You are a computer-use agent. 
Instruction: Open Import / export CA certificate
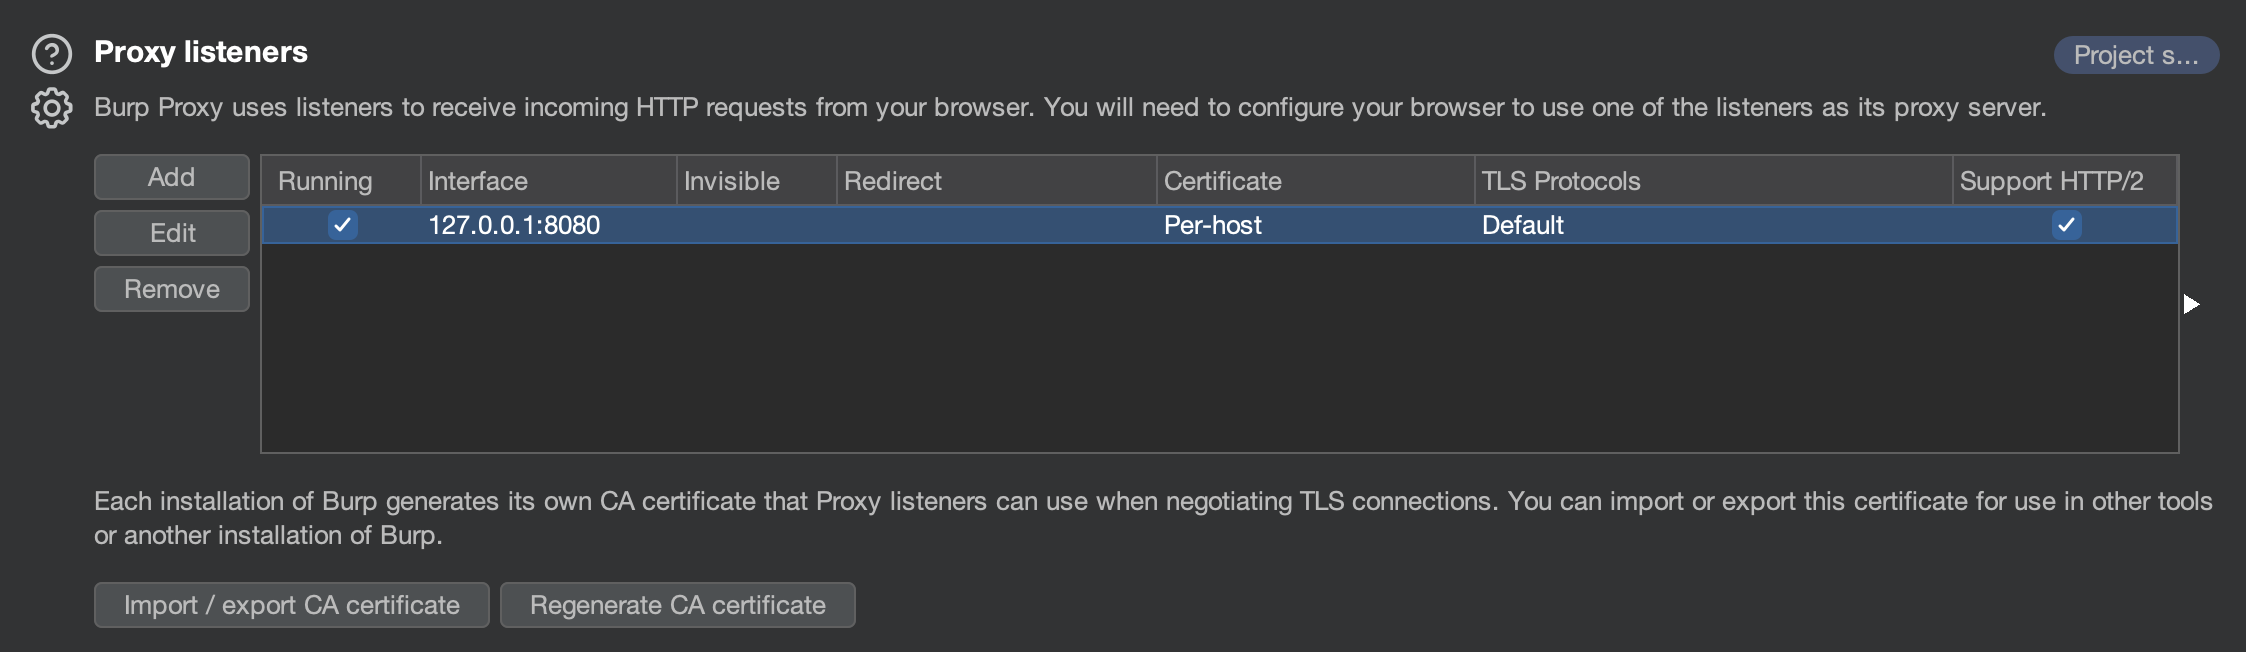coord(291,605)
